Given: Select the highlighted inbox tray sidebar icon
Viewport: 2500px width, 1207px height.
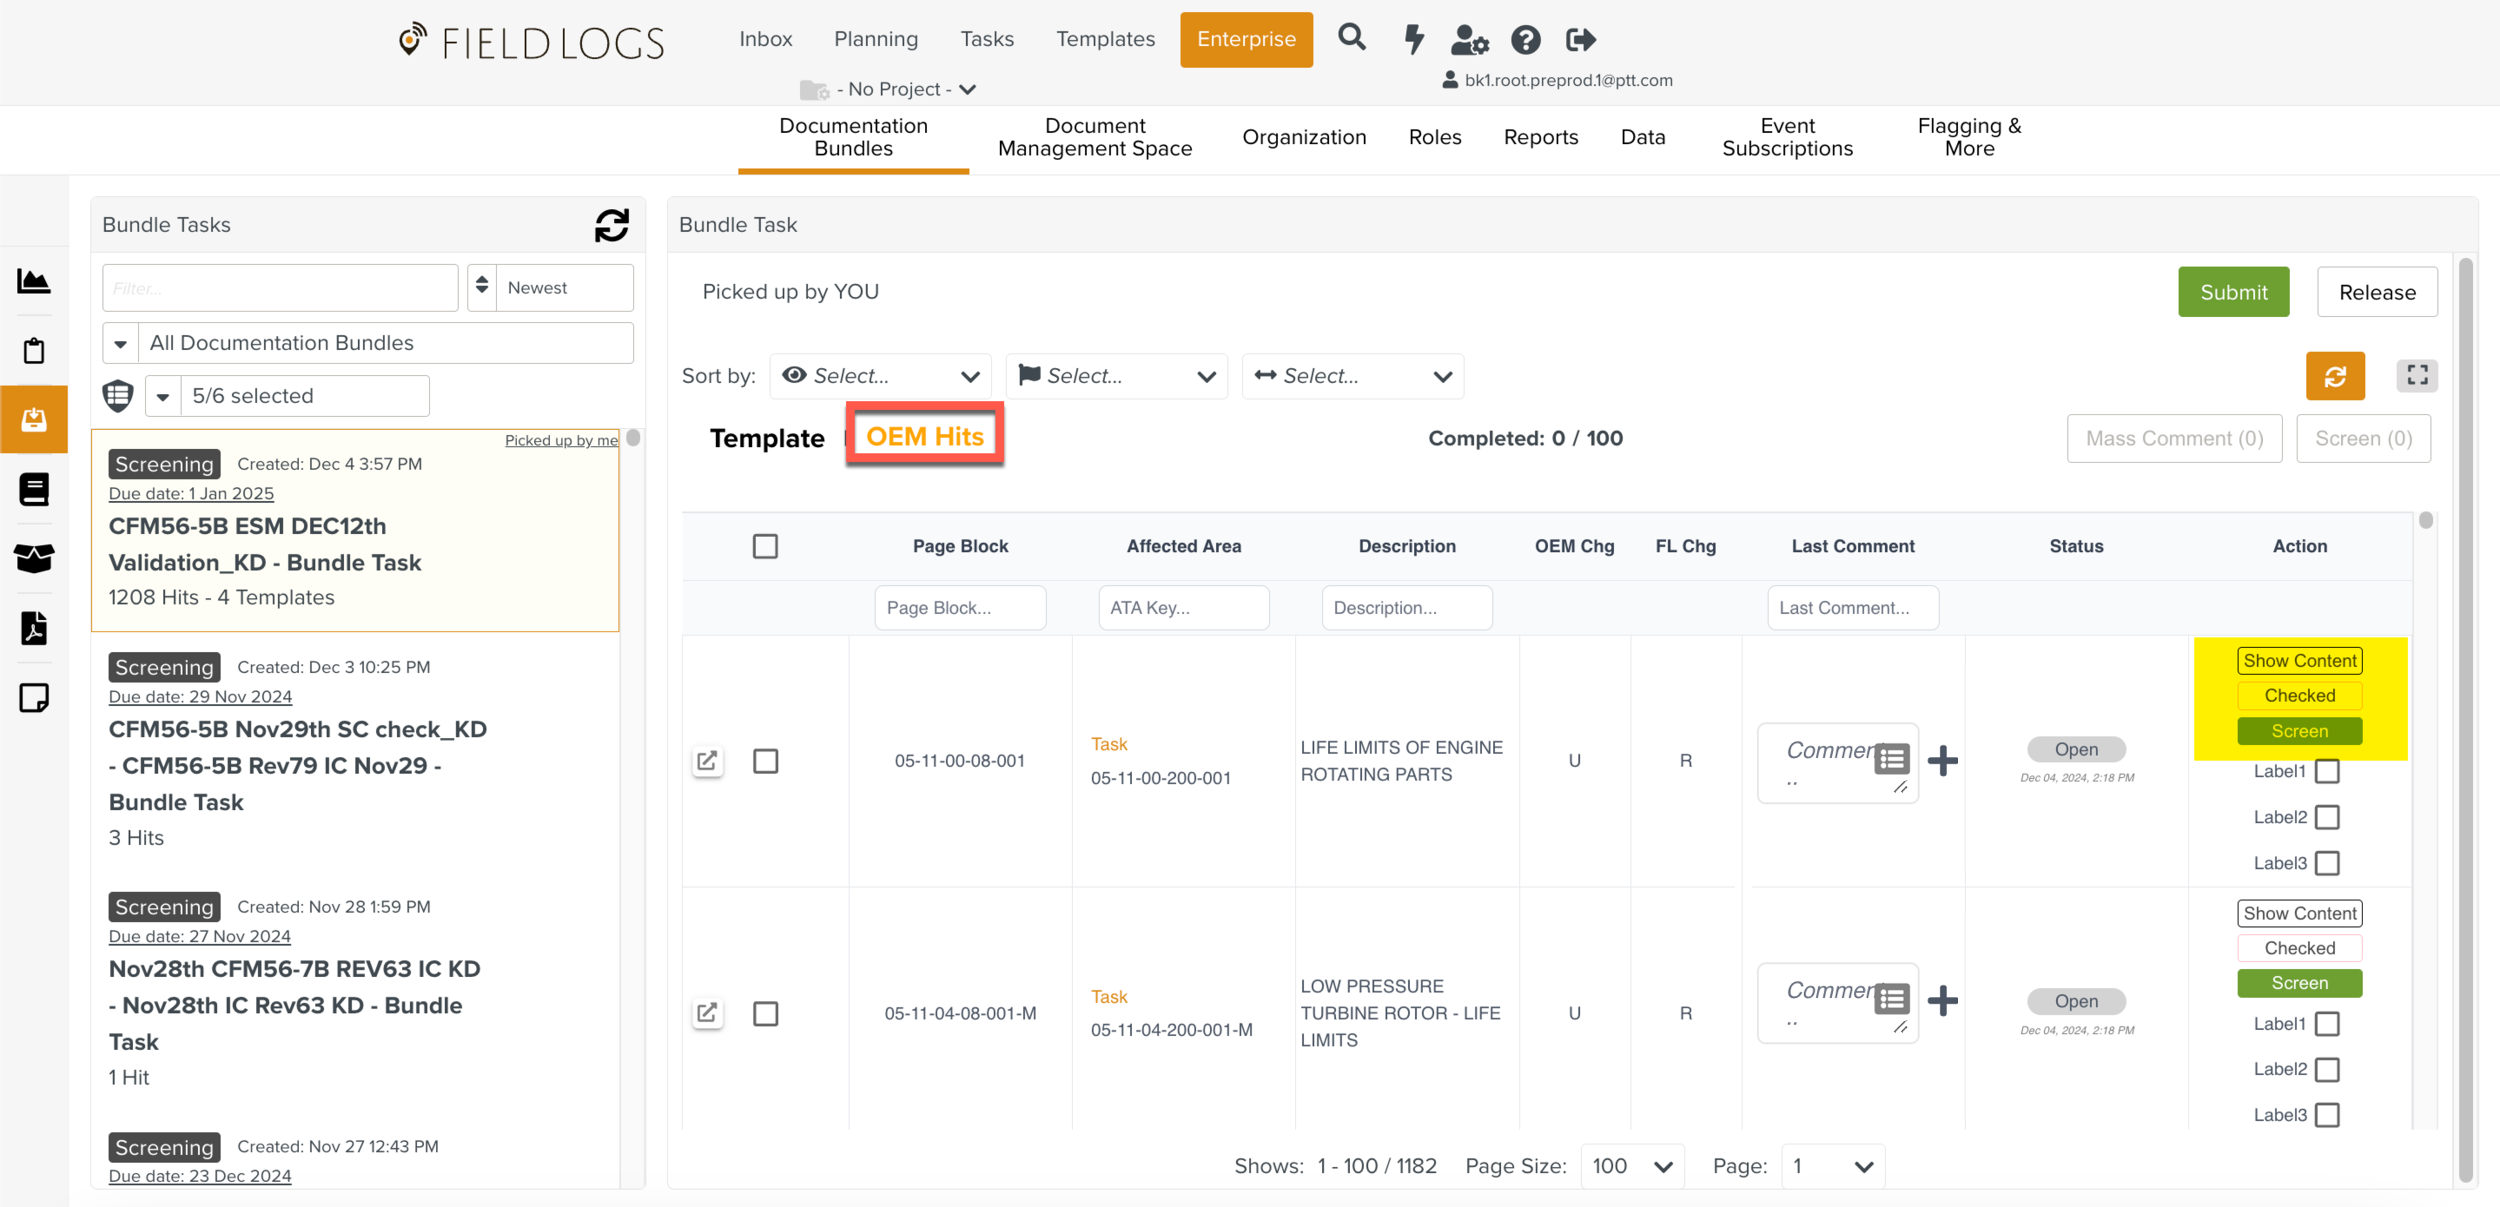Looking at the screenshot, I should [x=34, y=419].
